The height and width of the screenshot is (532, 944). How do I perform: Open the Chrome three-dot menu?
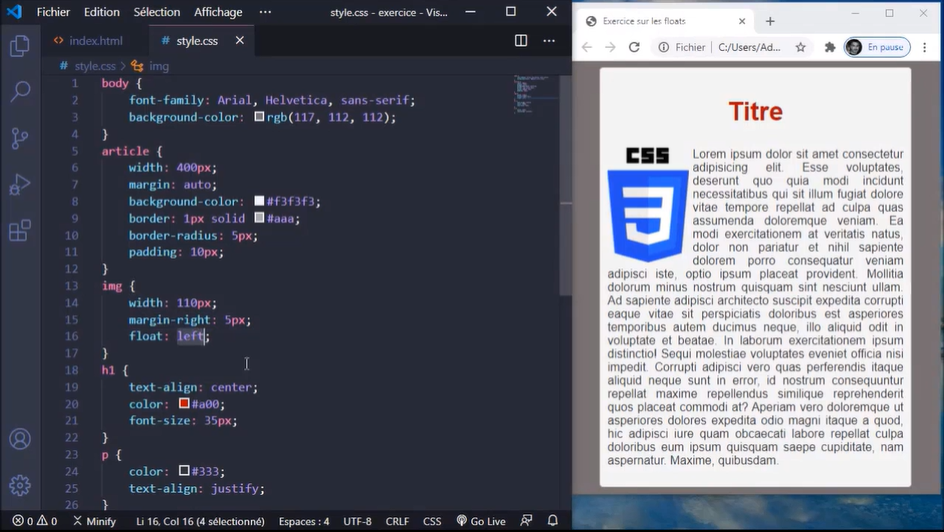(x=925, y=47)
